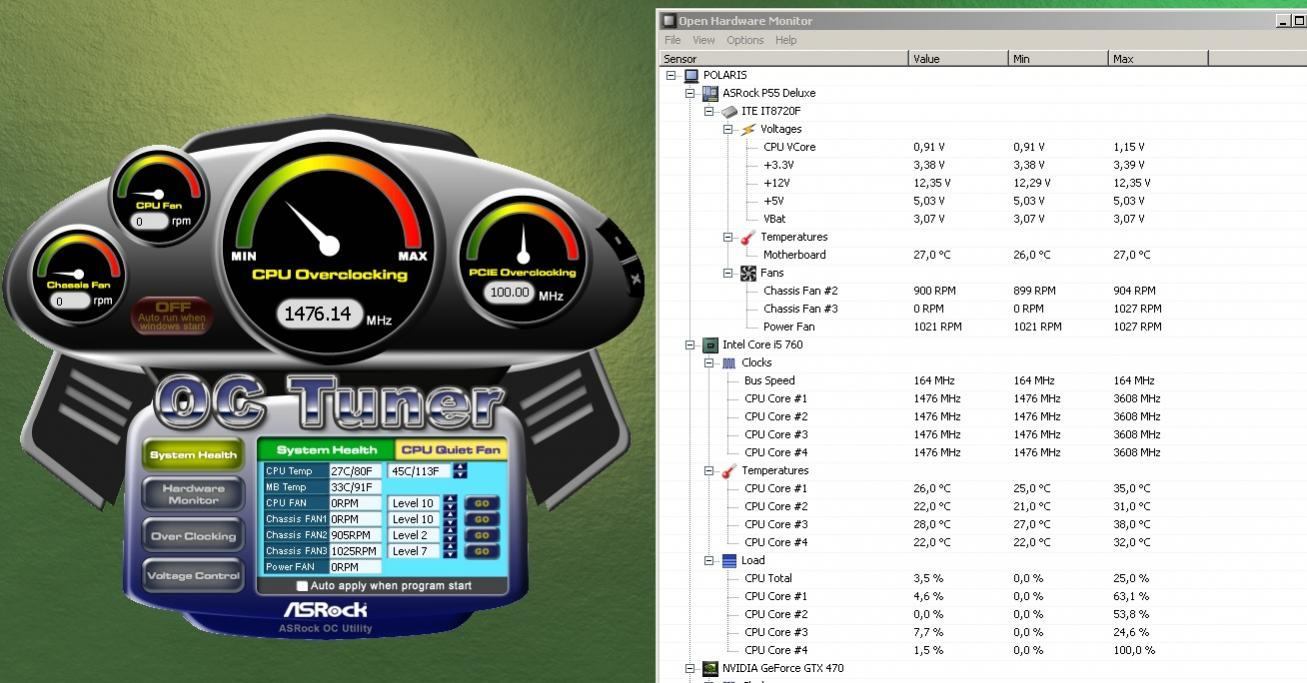The image size is (1307, 683).
Task: Collapse the Temperatures group above the Motherboard row
Action: pyautogui.click(x=728, y=237)
